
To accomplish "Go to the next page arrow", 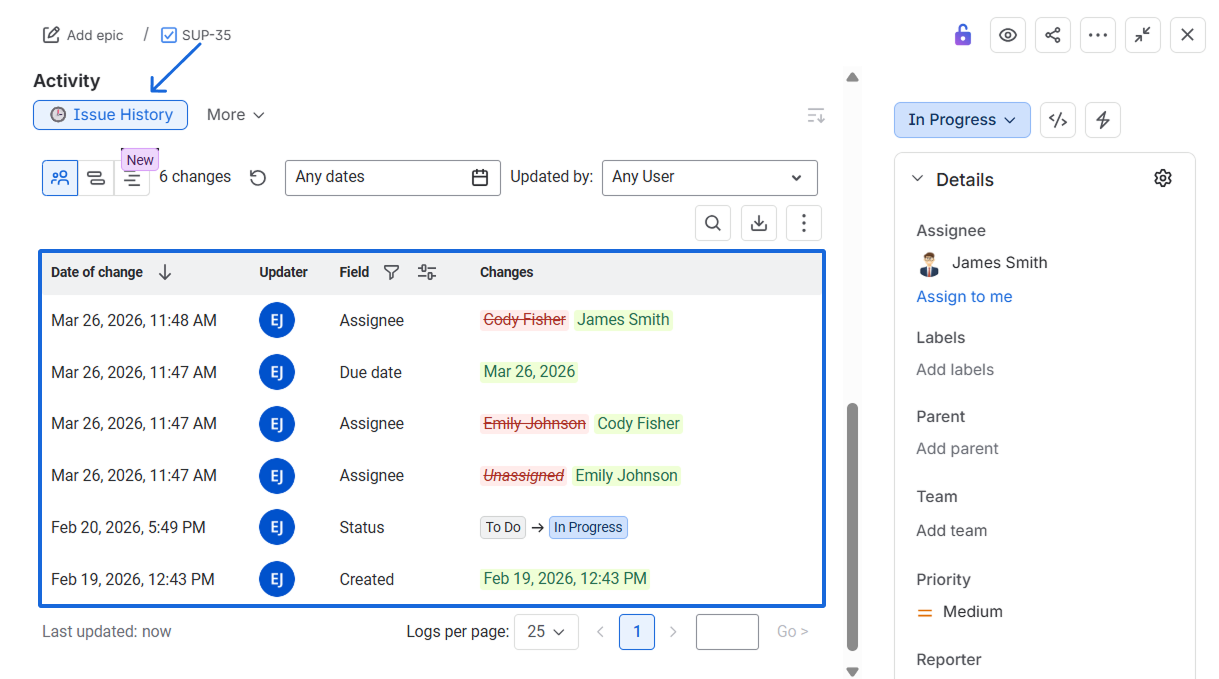I will [673, 632].
